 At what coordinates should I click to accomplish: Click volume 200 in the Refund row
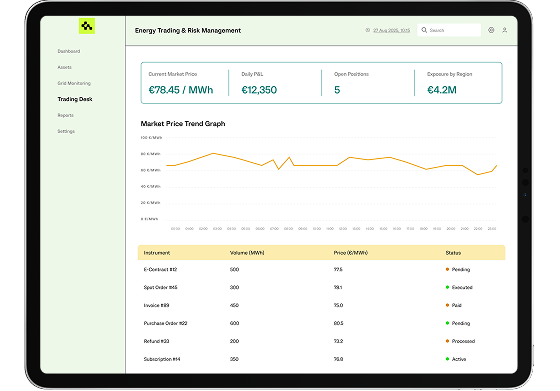click(234, 341)
